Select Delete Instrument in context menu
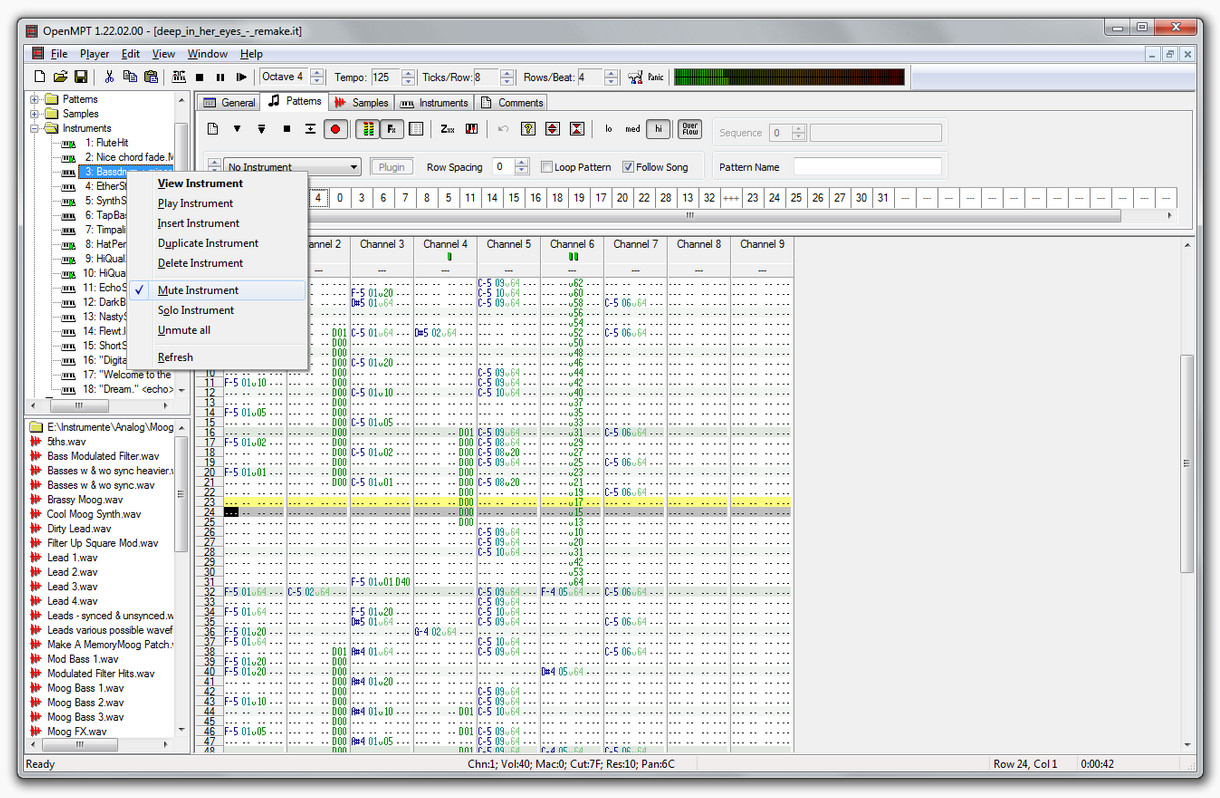The height and width of the screenshot is (798, 1220). pyautogui.click(x=217, y=263)
